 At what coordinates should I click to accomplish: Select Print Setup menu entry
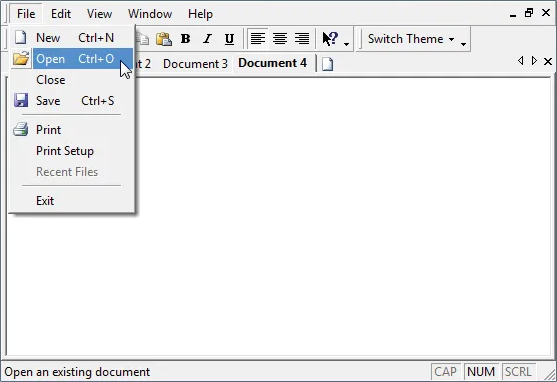pyautogui.click(x=72, y=151)
